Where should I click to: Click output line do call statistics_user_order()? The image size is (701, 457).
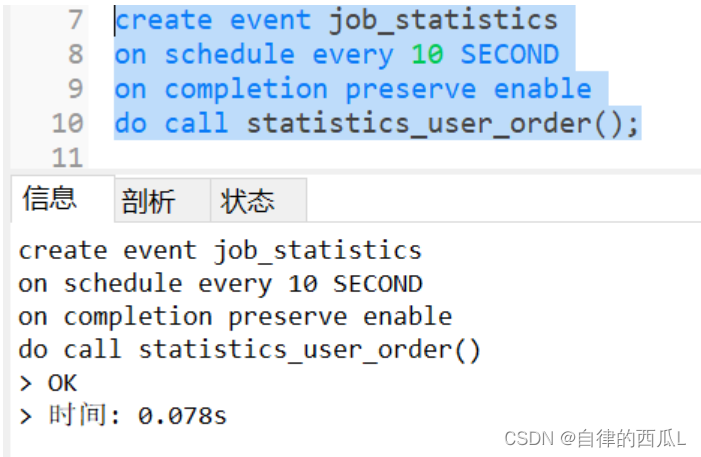tap(249, 350)
